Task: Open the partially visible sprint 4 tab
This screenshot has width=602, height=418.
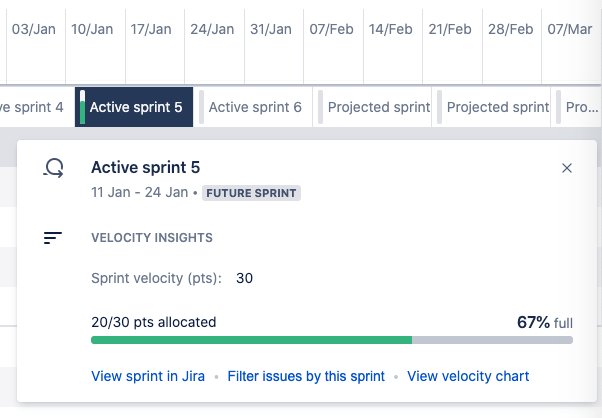Action: tap(32, 107)
